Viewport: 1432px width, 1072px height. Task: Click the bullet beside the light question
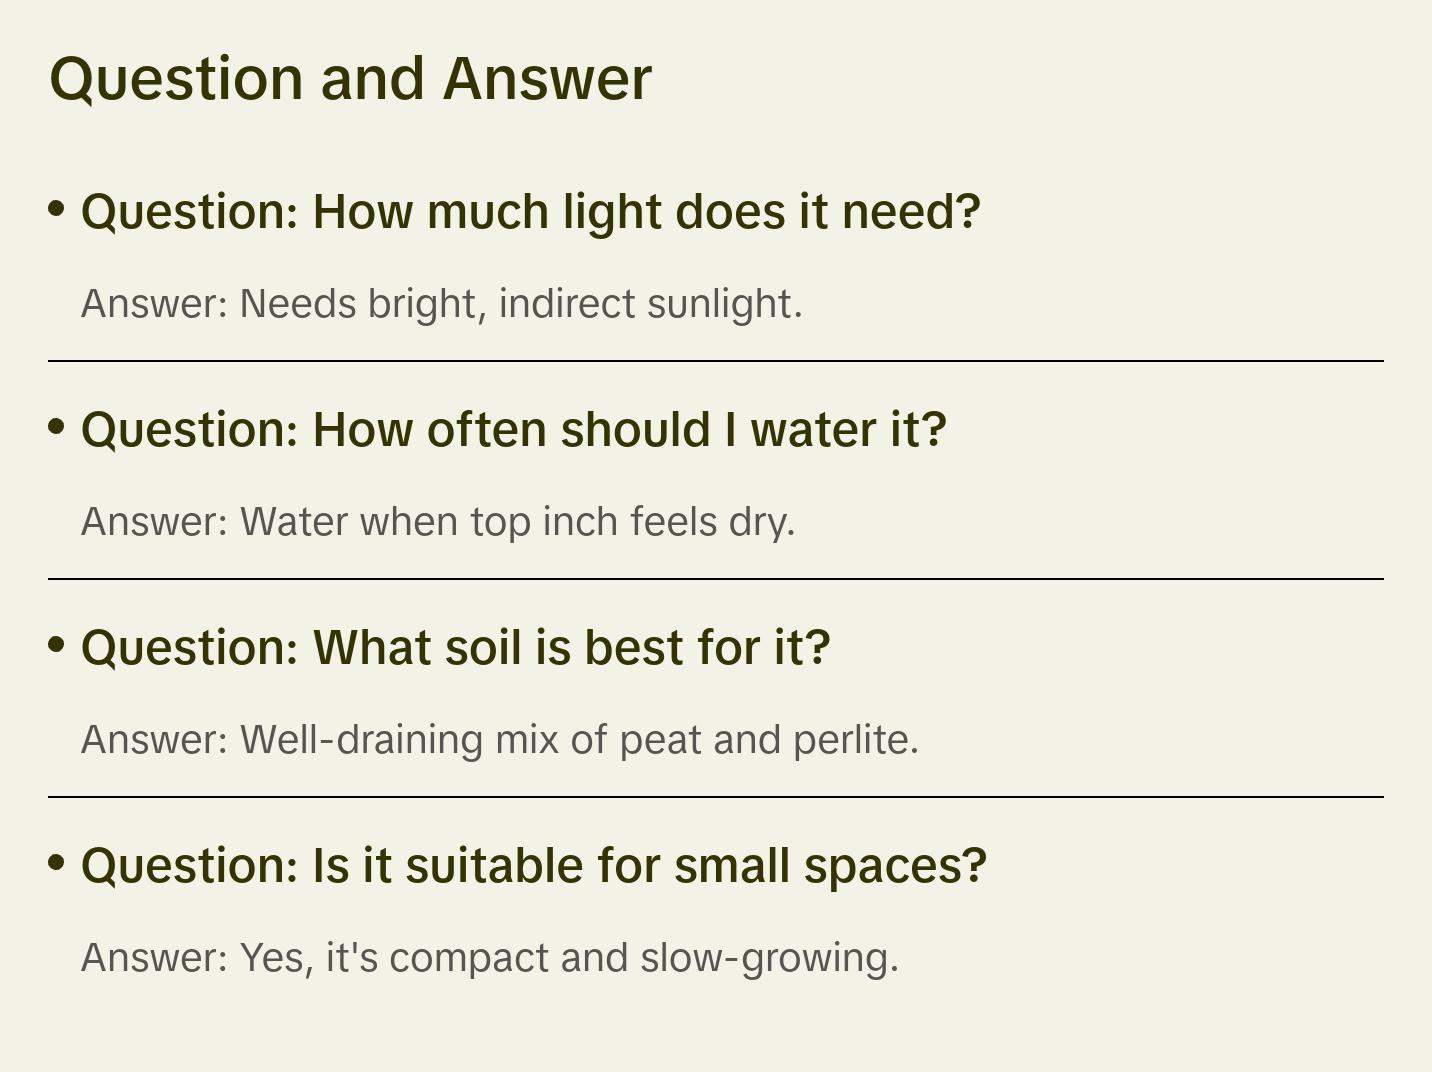tap(57, 209)
